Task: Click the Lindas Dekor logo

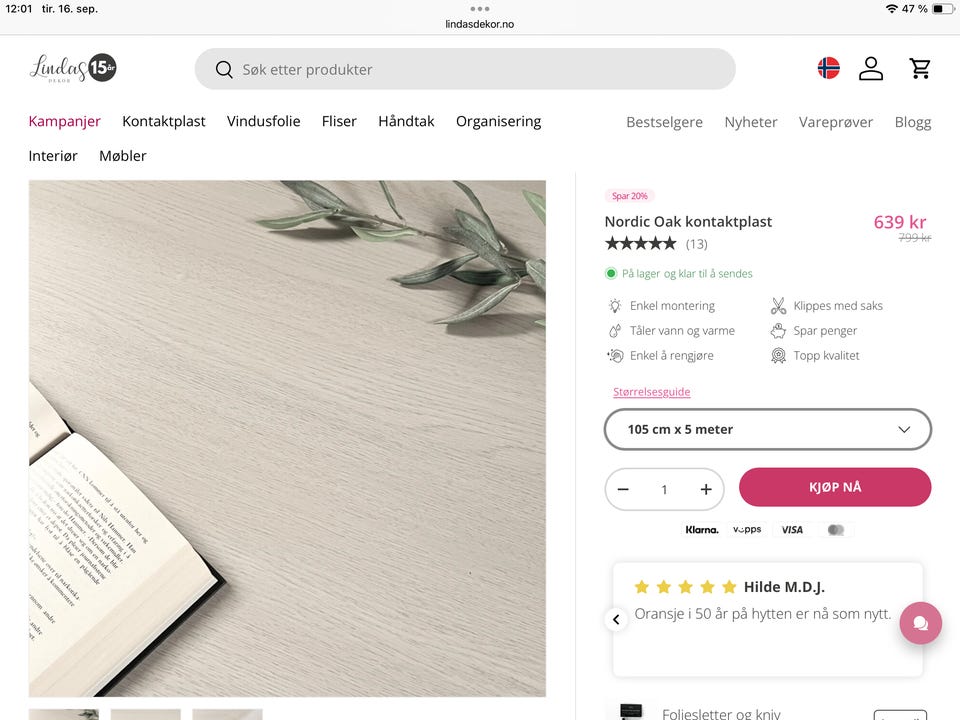Action: [x=73, y=68]
